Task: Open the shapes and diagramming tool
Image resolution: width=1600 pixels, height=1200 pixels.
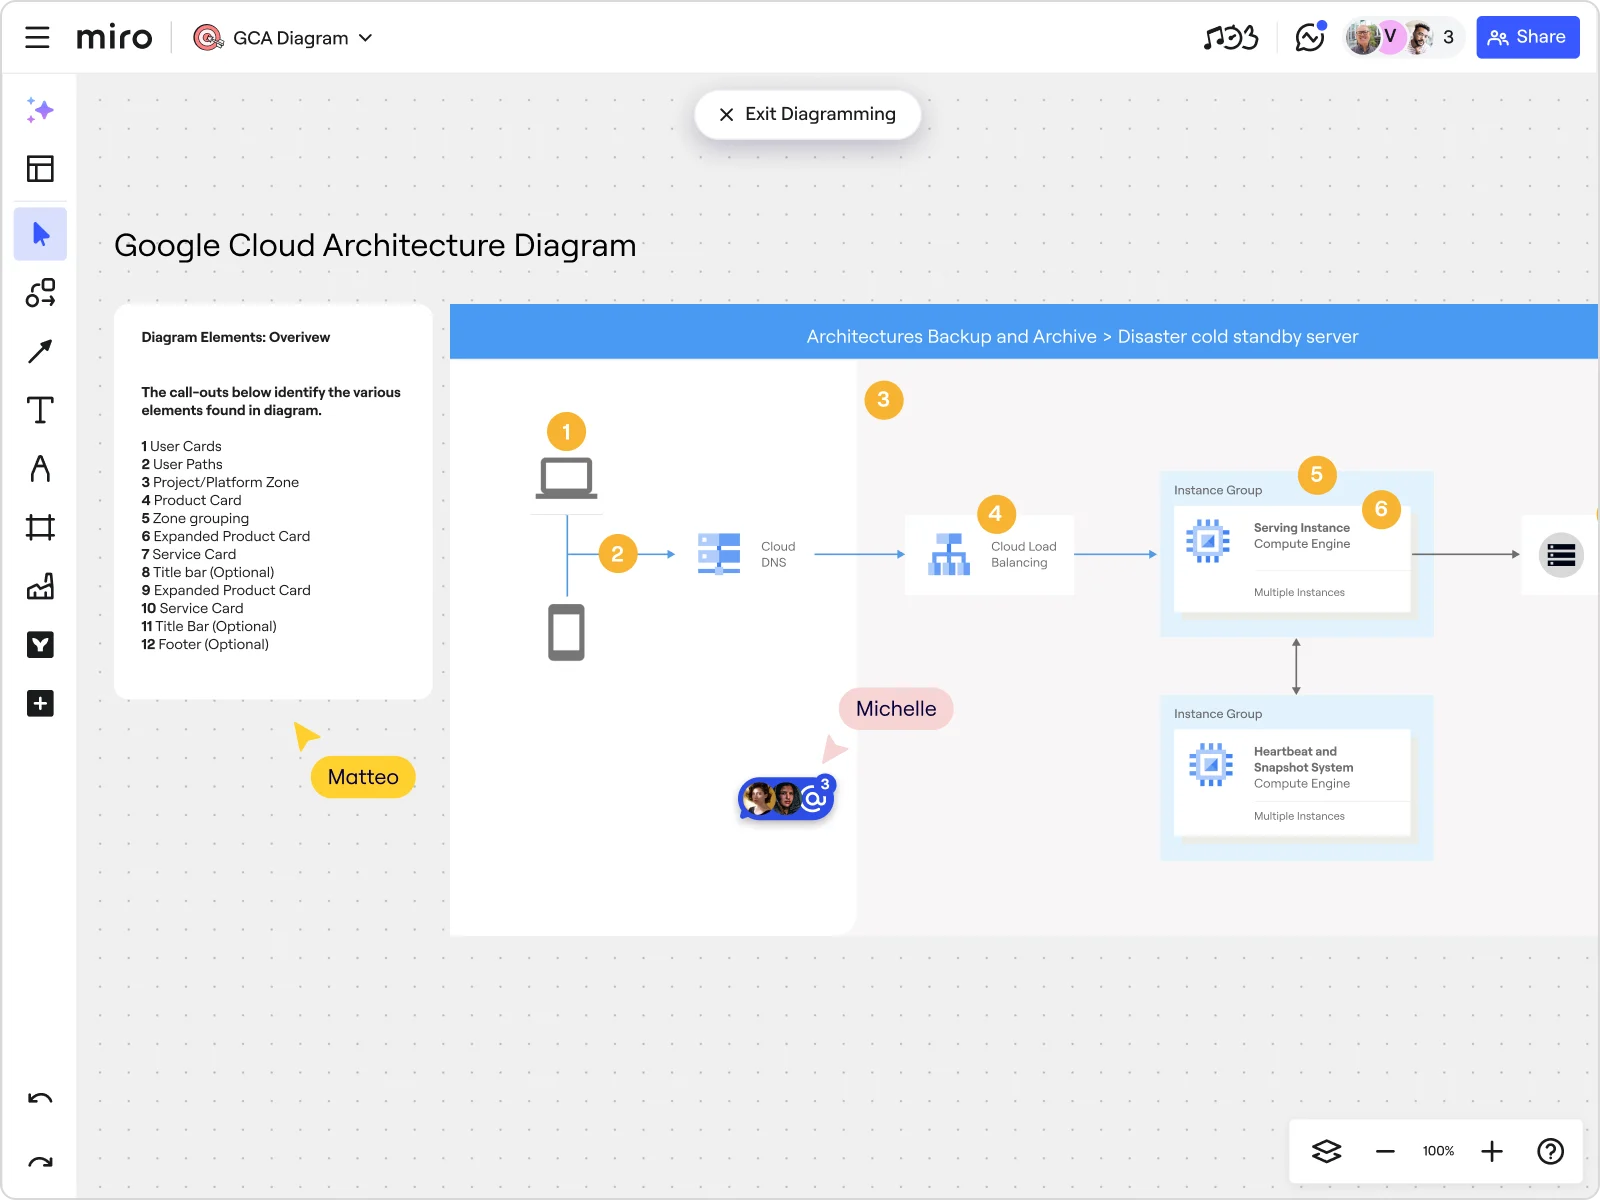Action: click(40, 293)
